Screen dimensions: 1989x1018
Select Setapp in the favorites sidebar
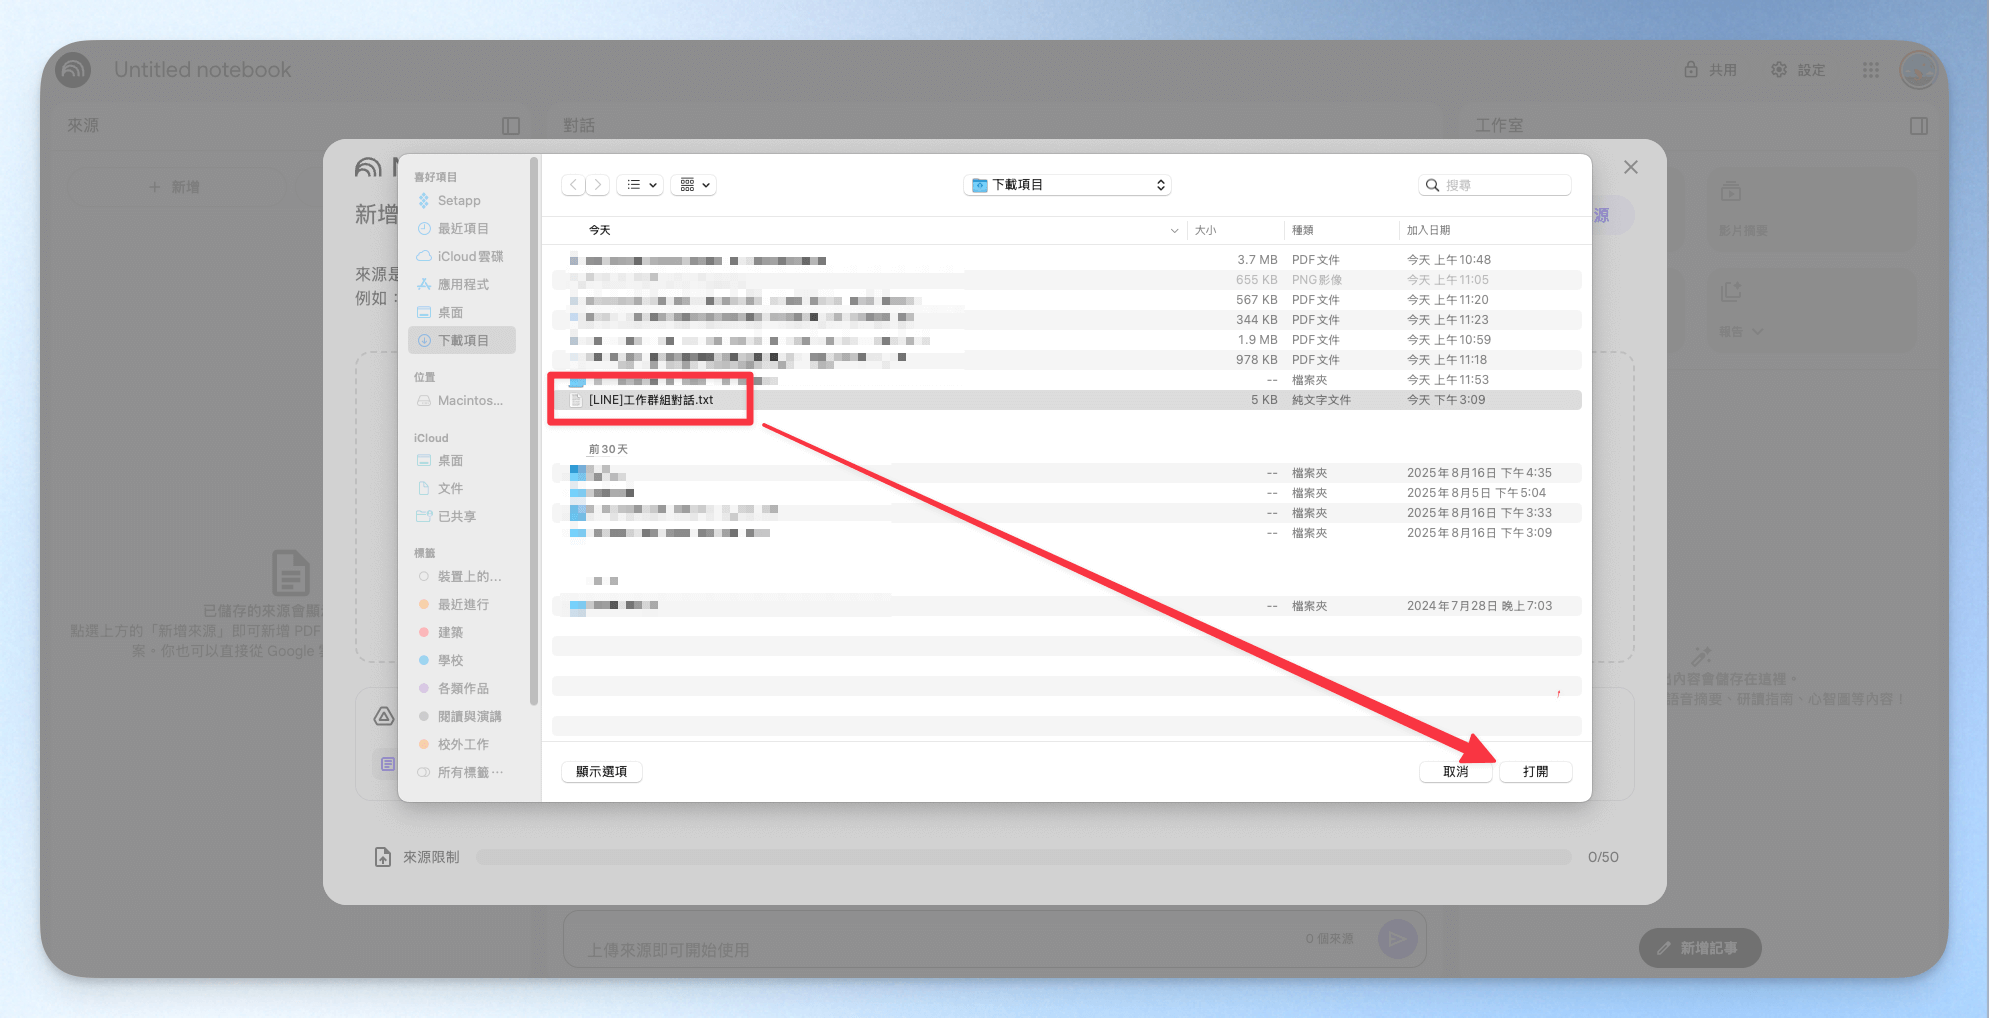click(x=459, y=201)
